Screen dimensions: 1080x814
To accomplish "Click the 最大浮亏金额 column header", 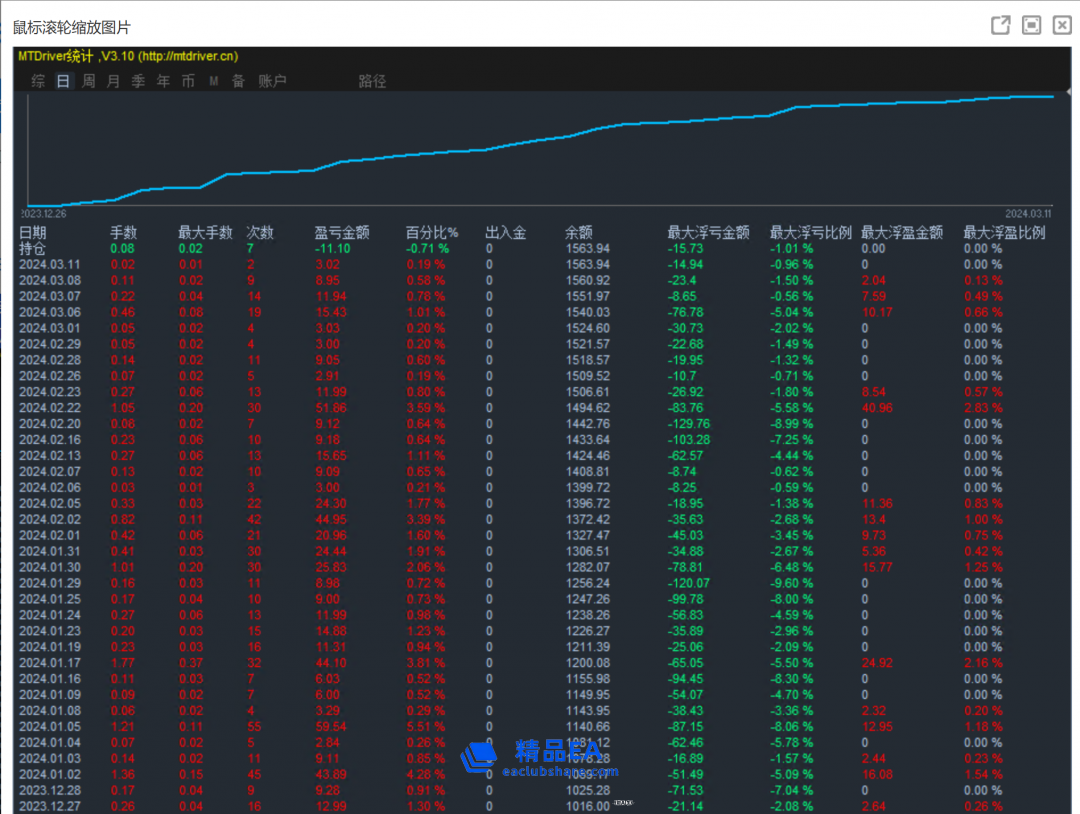I will click(x=708, y=232).
